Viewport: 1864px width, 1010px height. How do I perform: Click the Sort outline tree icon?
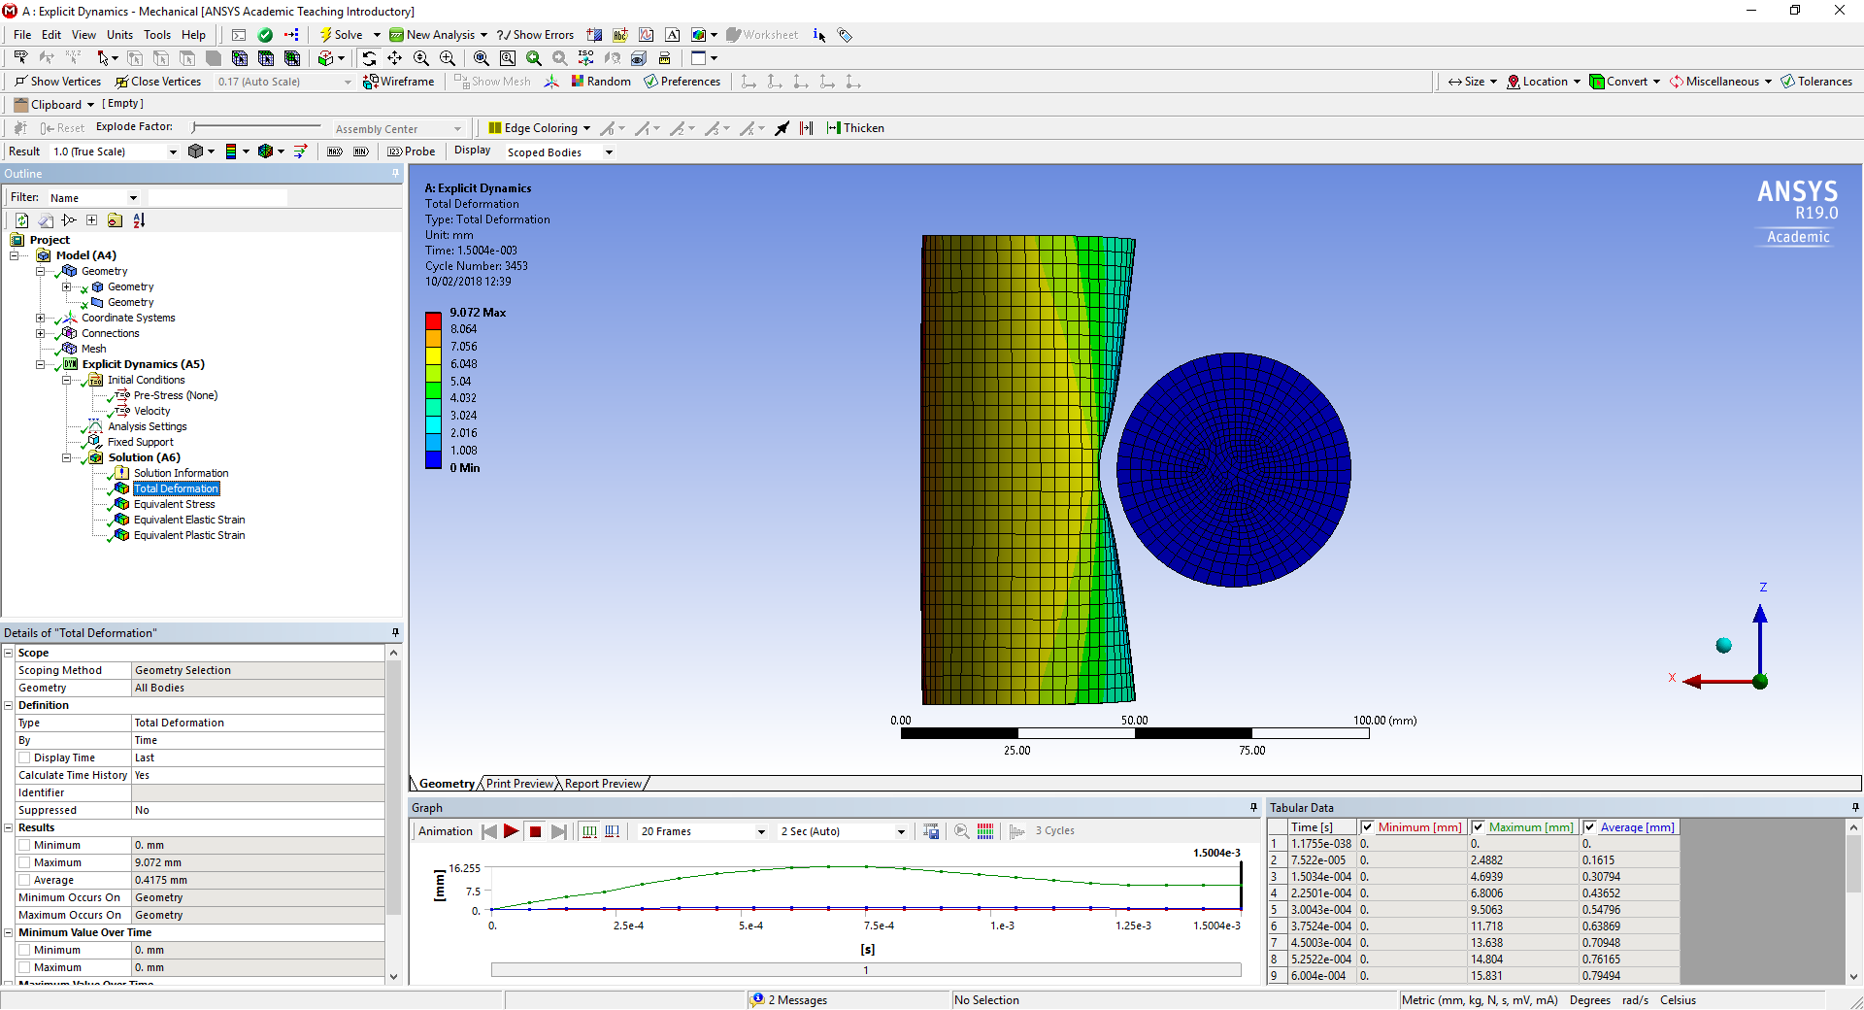point(139,220)
